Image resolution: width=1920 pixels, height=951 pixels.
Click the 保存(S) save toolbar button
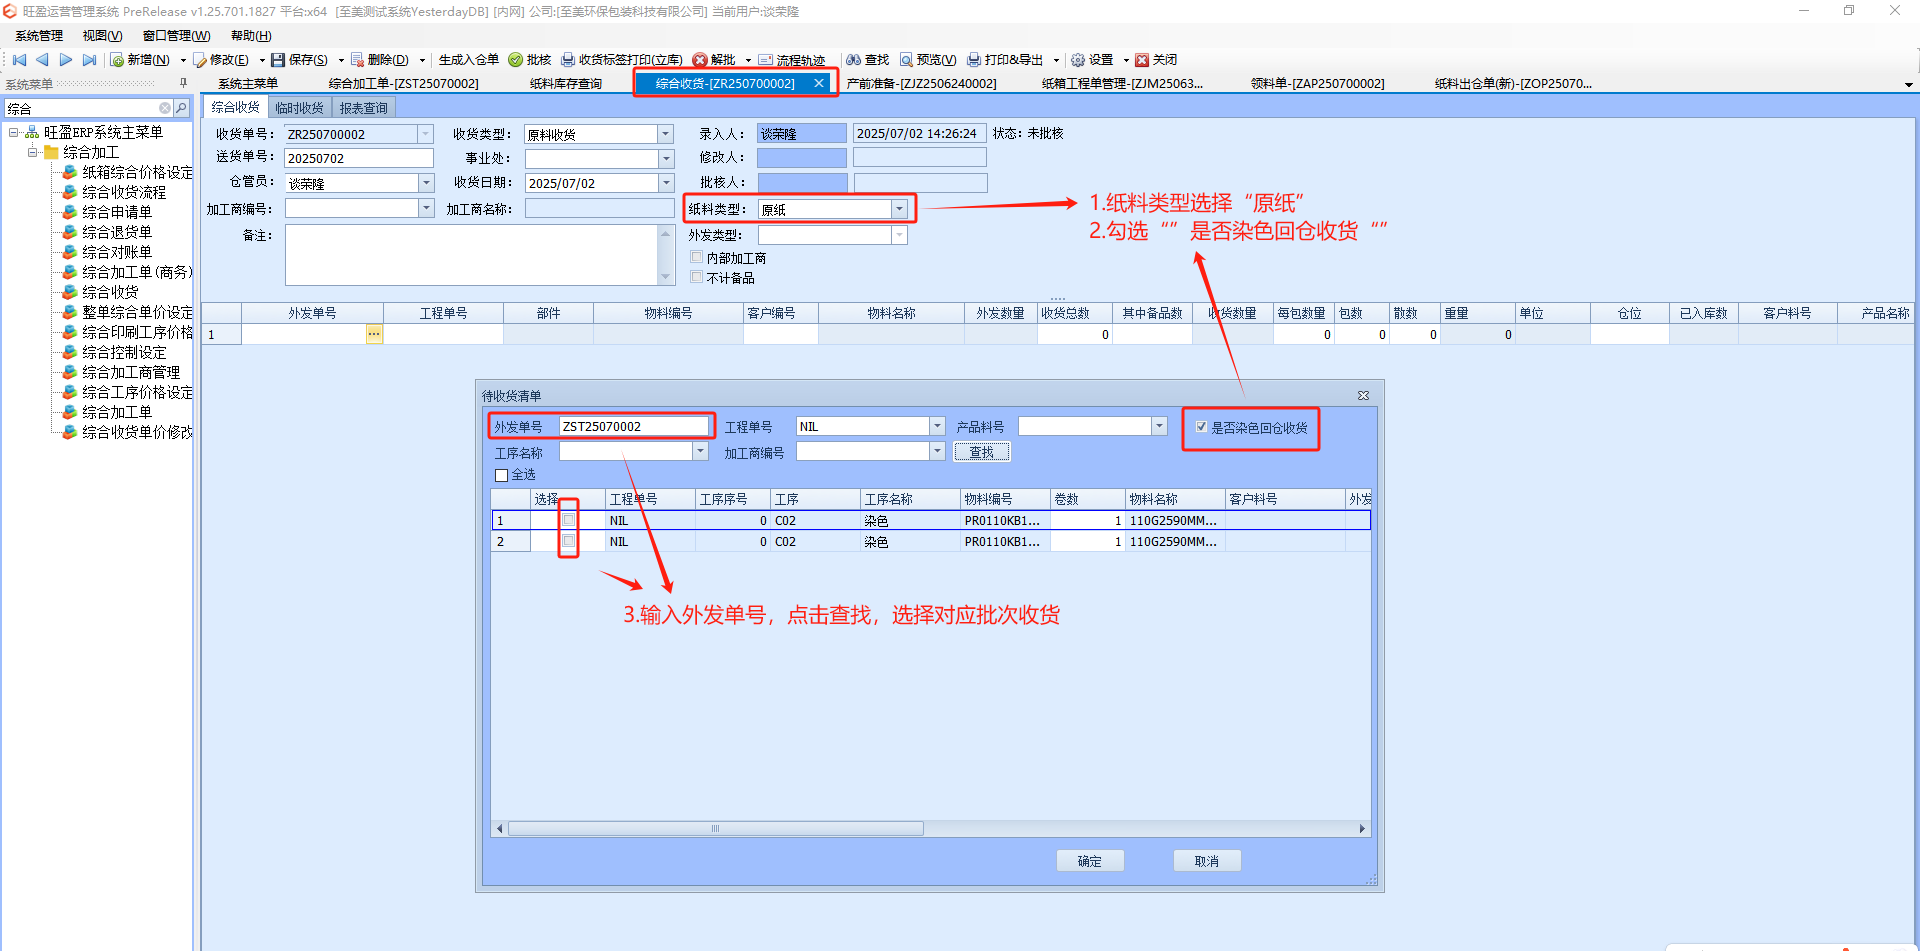(x=300, y=60)
